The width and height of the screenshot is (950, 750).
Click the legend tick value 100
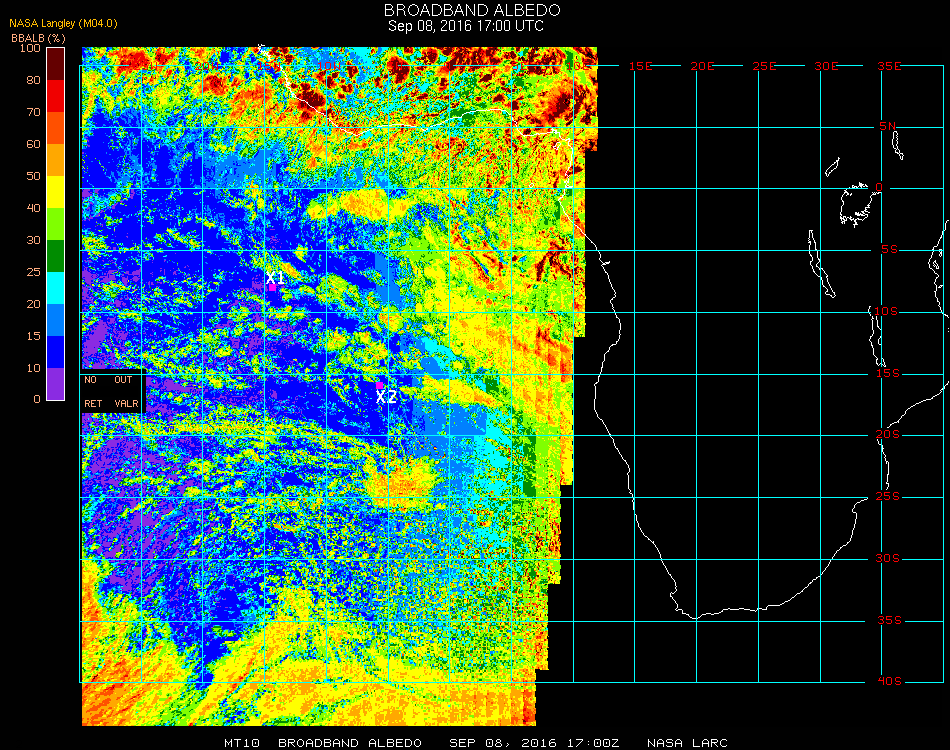tap(30, 48)
